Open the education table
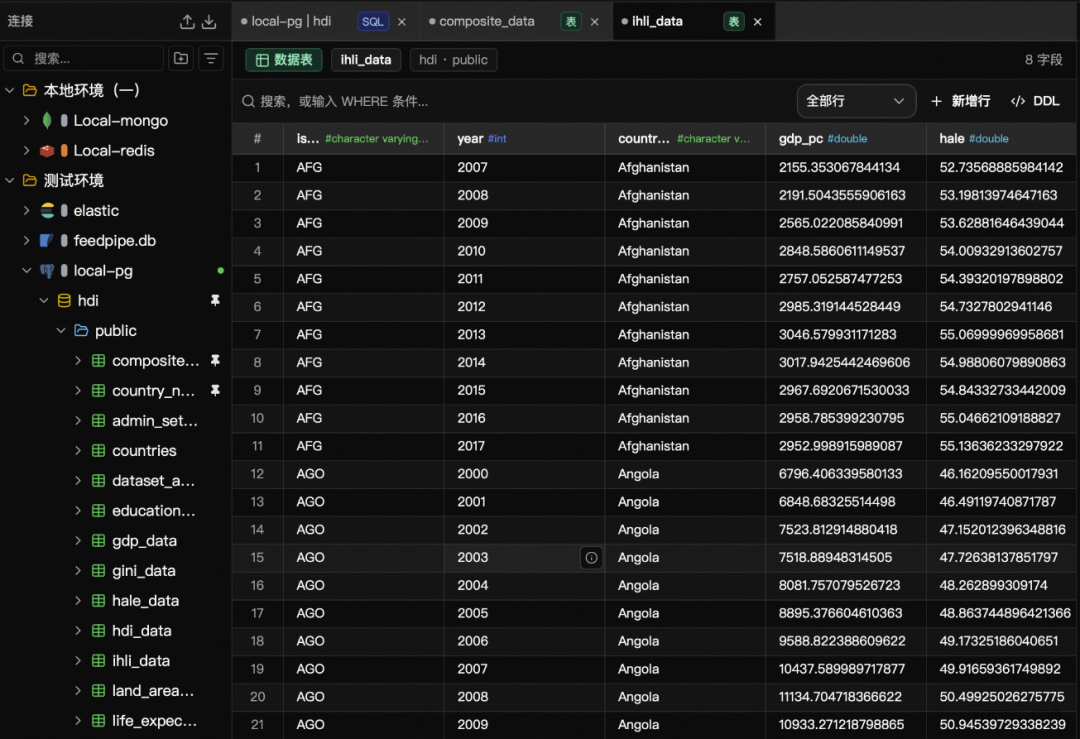Viewport: 1080px width, 739px height. click(x=154, y=510)
